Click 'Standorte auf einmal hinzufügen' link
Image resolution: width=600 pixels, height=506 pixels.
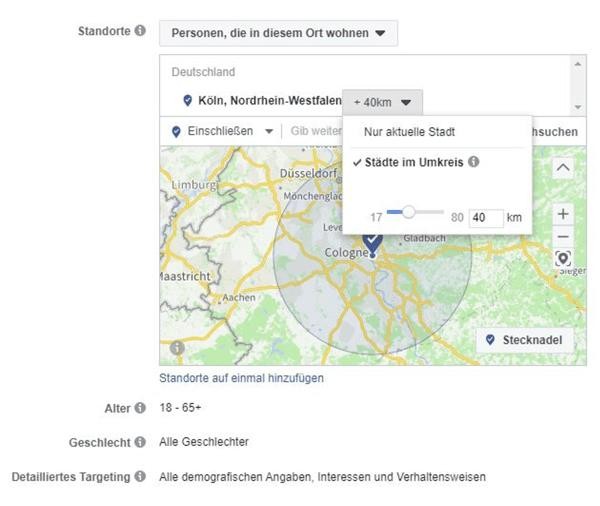point(241,378)
